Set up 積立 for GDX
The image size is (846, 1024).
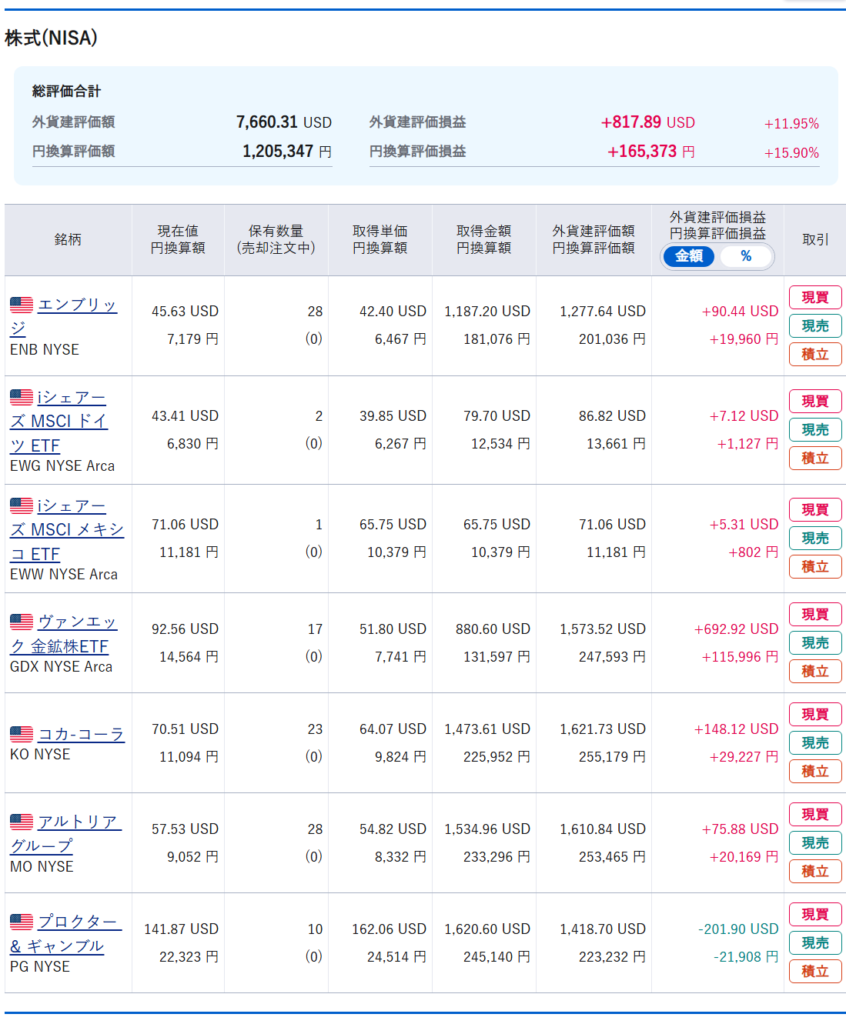(815, 671)
